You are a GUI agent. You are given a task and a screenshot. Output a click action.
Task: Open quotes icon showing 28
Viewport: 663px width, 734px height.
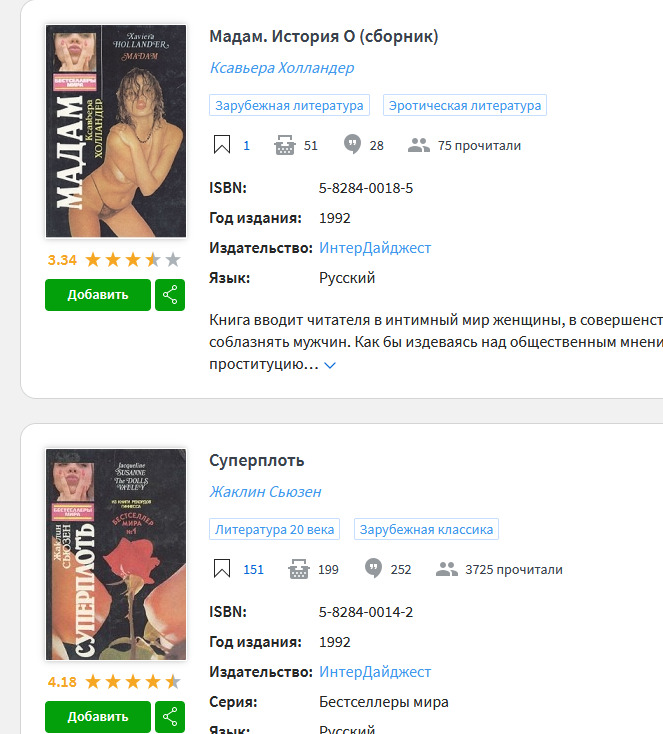tap(352, 145)
